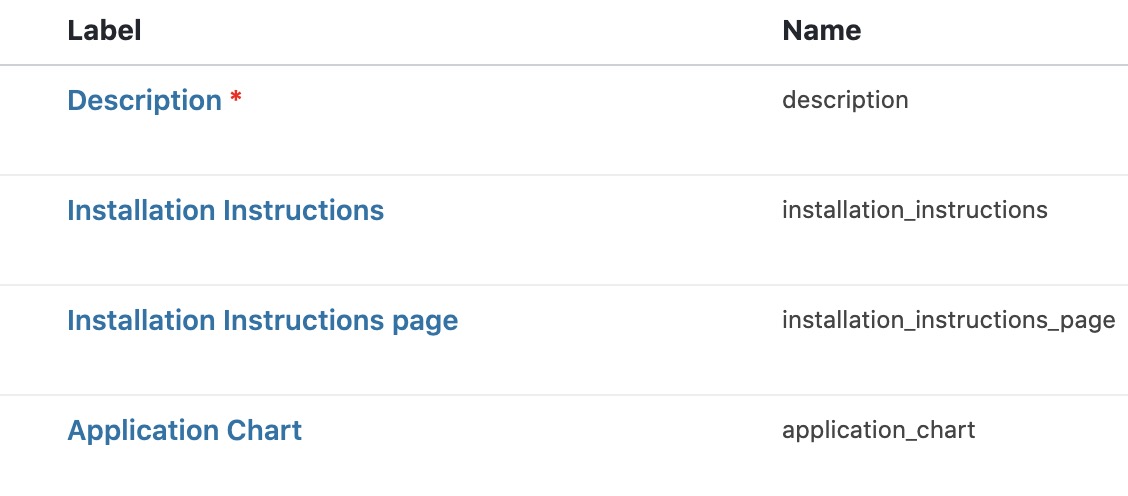This screenshot has width=1128, height=496.
Task: Click the word Application in the last row
Action: tap(142, 432)
